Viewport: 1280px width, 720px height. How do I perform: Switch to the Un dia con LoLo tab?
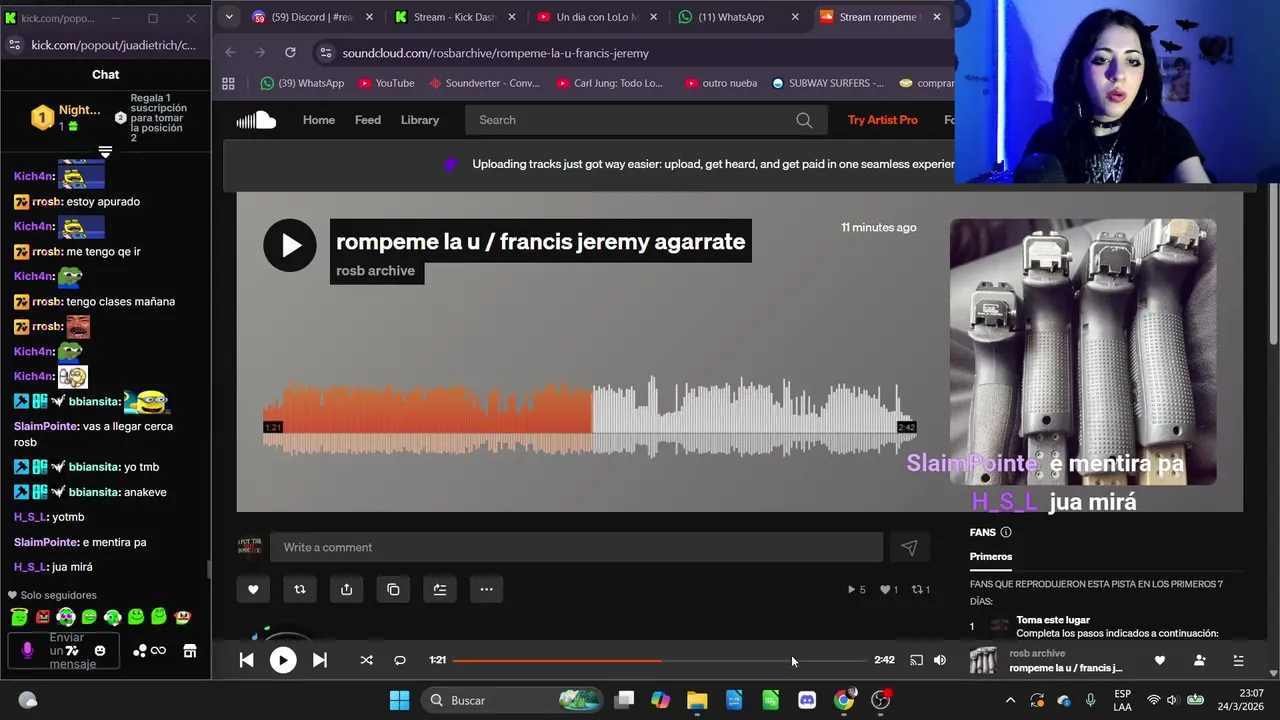point(598,17)
